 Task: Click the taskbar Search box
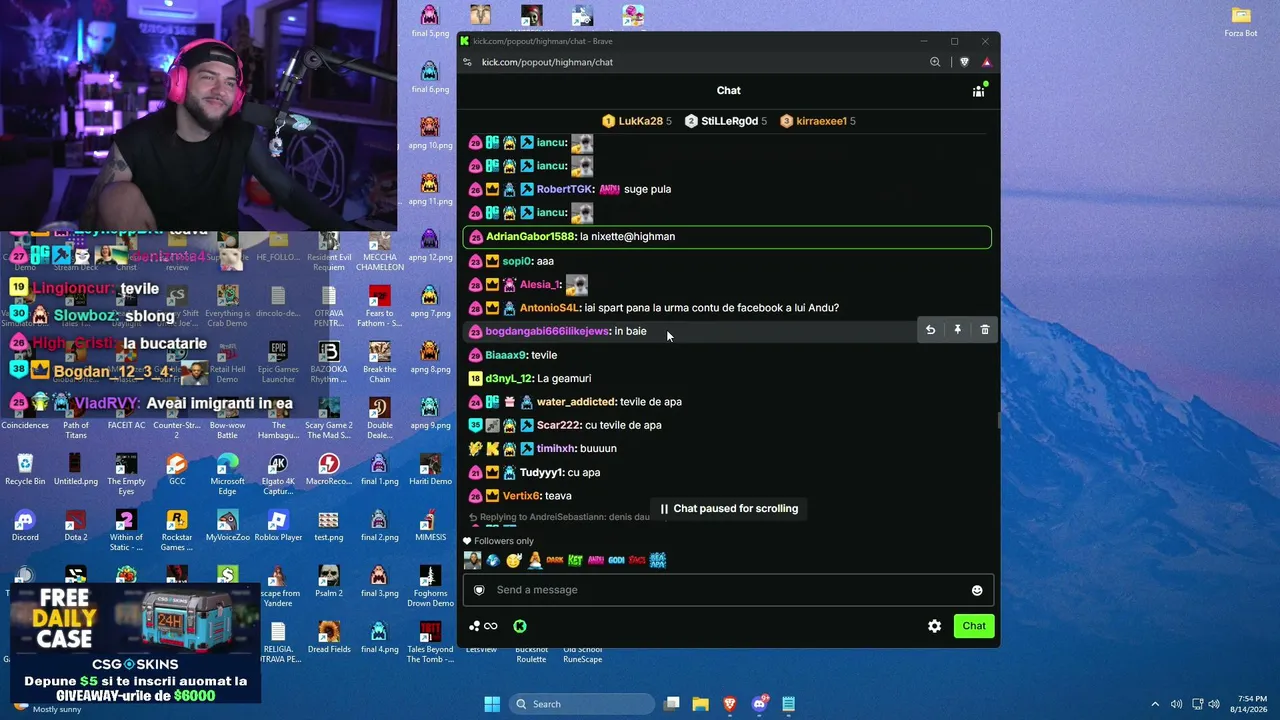tap(583, 704)
